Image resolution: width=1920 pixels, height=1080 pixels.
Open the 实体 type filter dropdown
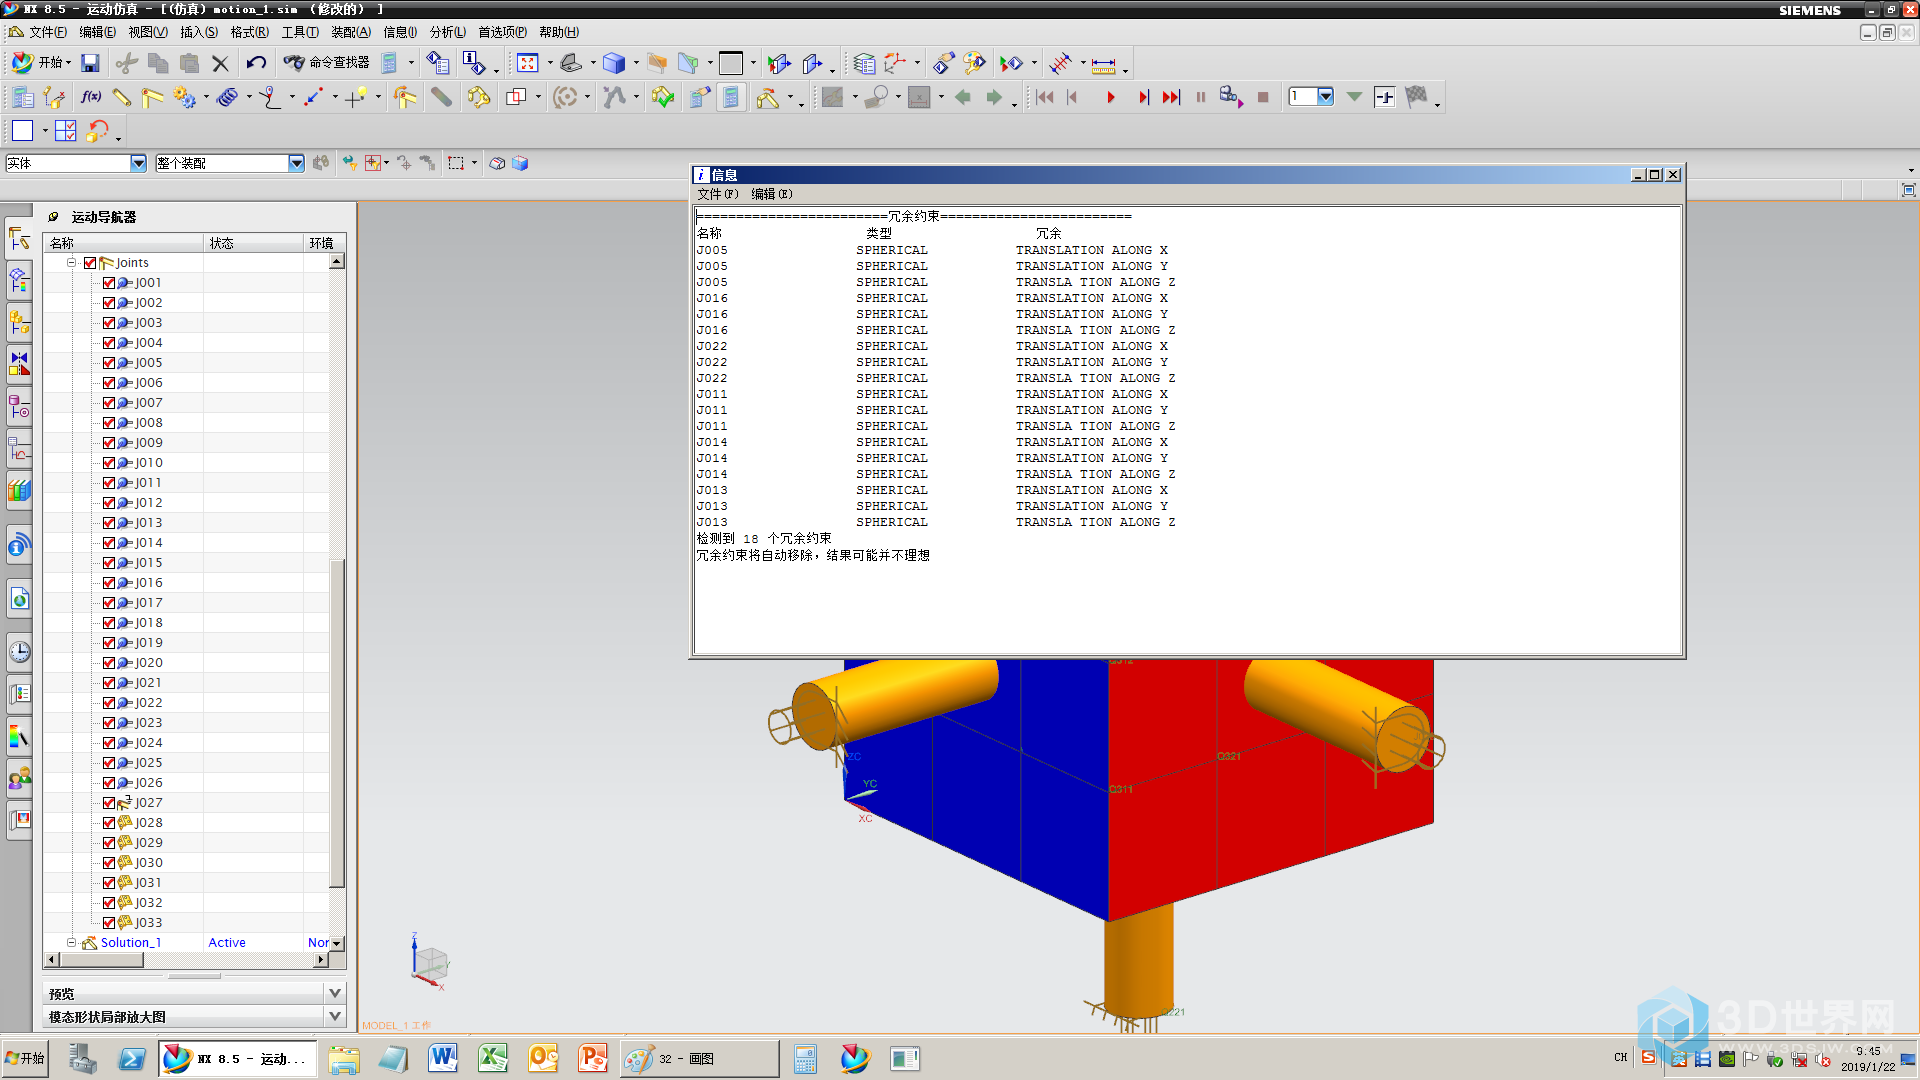pos(138,163)
